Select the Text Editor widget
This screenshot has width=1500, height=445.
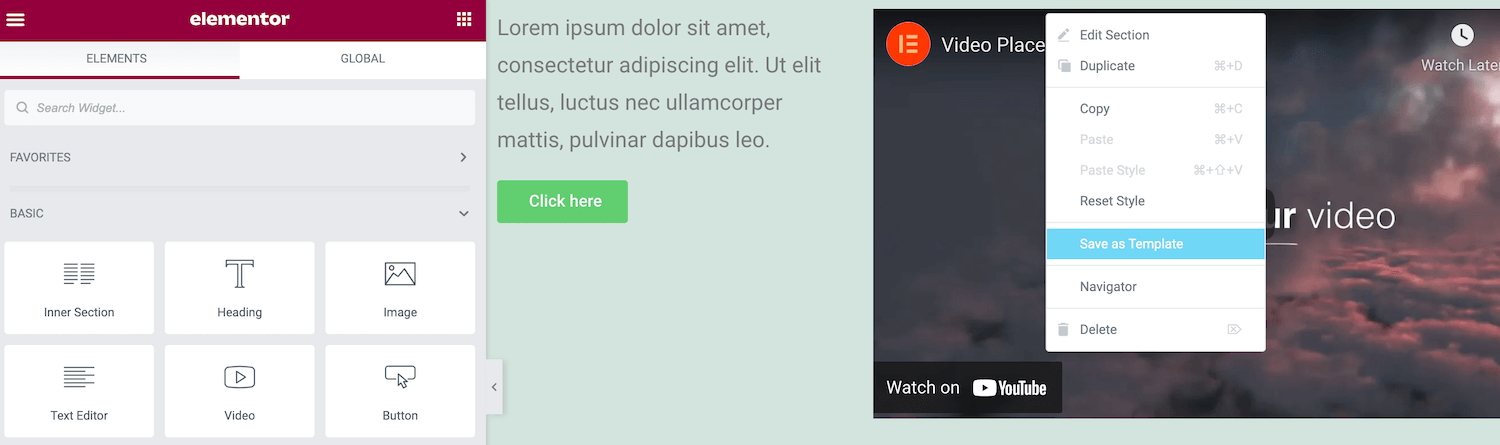click(x=79, y=391)
